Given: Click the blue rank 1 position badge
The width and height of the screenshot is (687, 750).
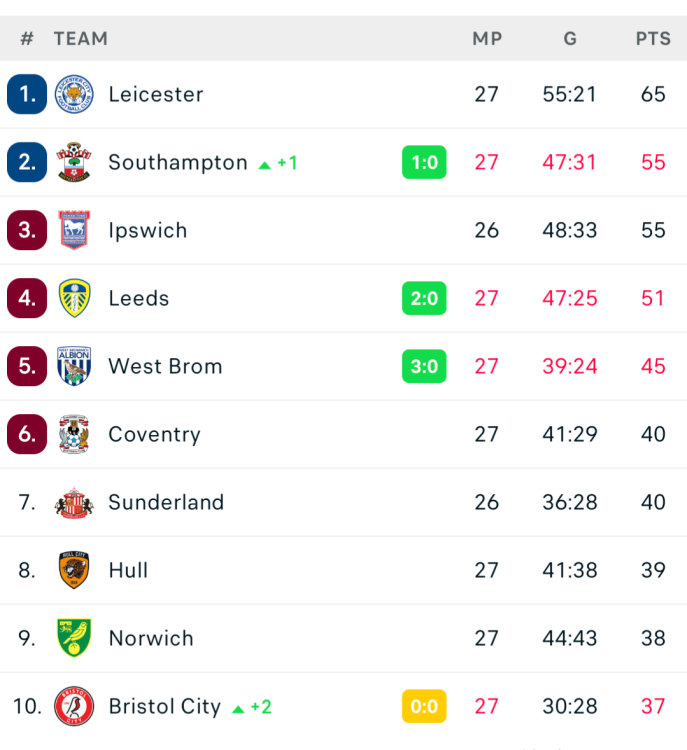Looking at the screenshot, I should 27,94.
